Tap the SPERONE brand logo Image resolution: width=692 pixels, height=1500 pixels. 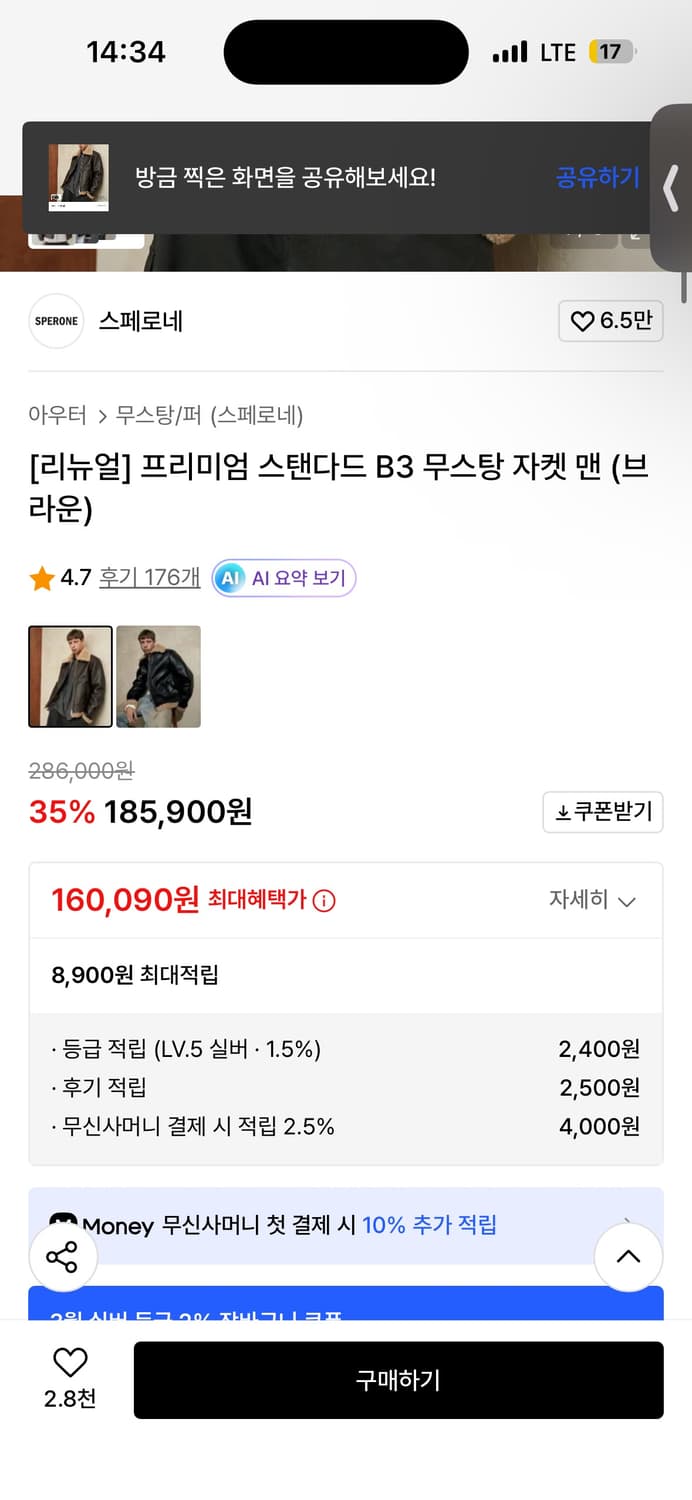pyautogui.click(x=56, y=321)
